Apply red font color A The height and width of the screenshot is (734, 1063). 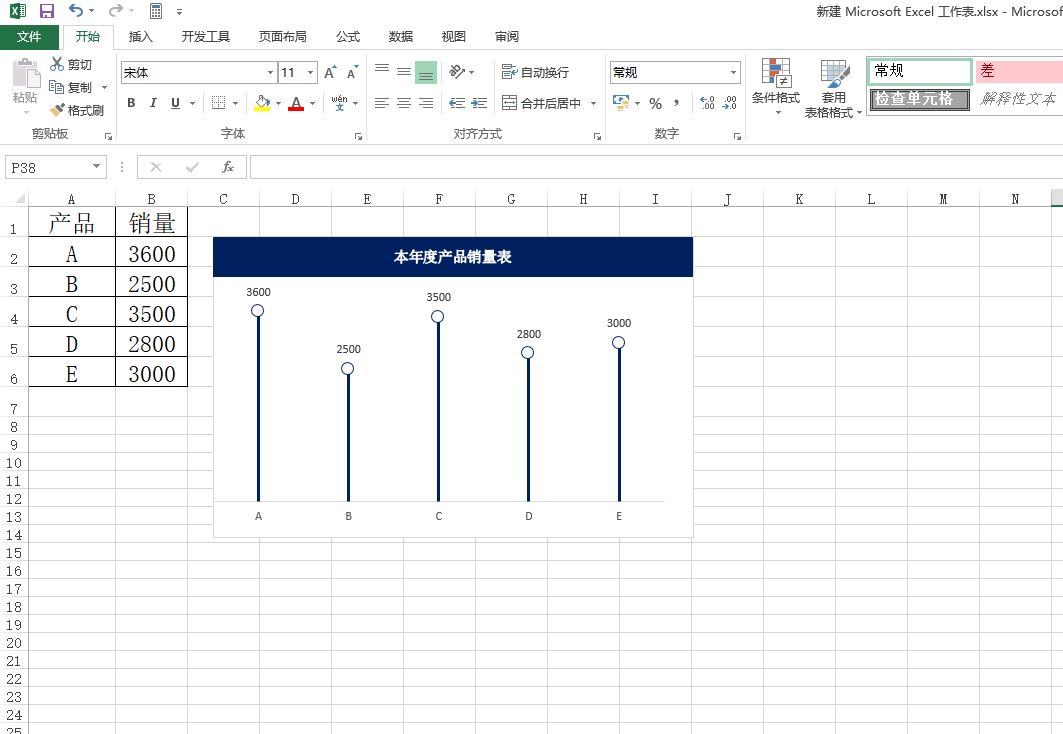tap(296, 103)
